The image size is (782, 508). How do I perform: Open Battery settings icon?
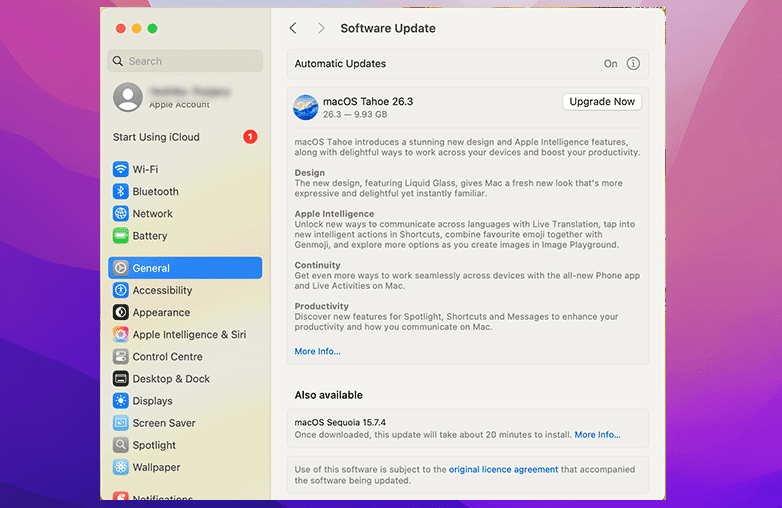pos(121,235)
